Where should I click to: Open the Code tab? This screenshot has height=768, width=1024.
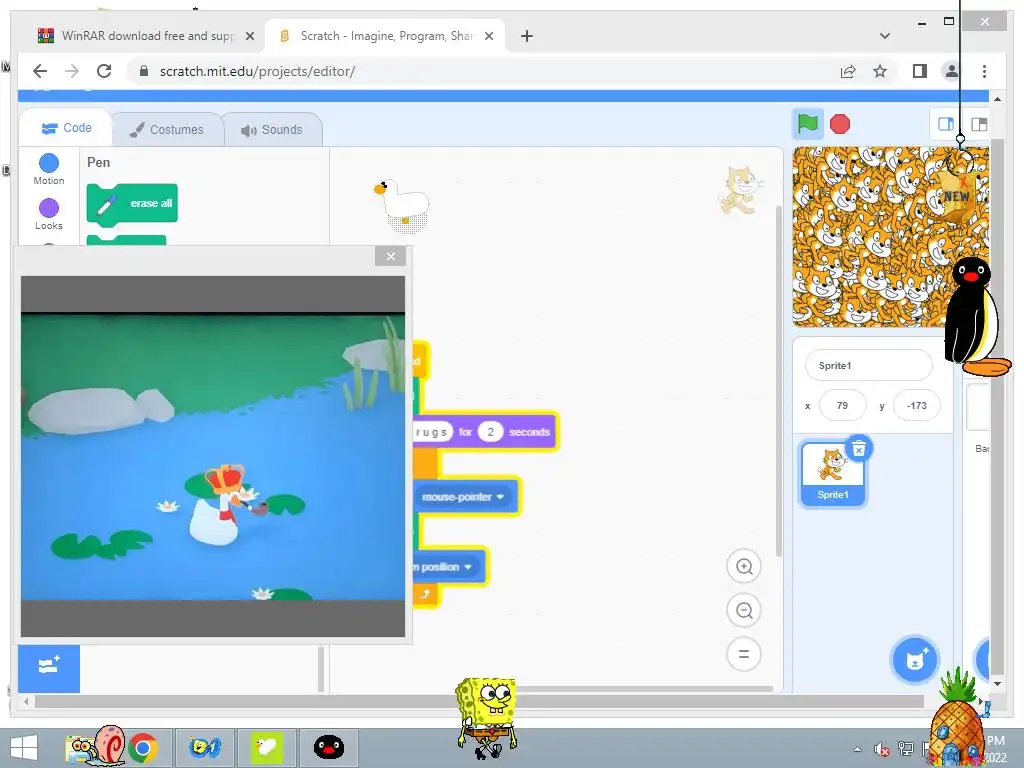(x=67, y=128)
